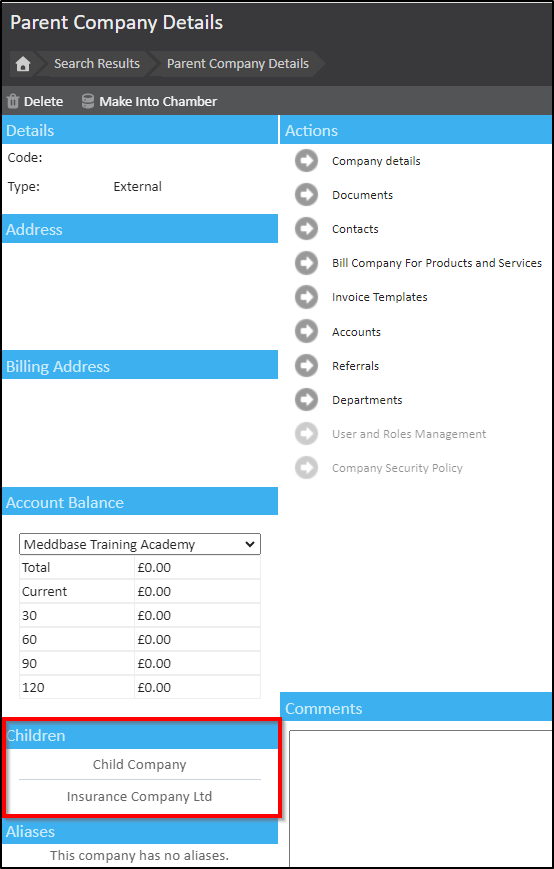This screenshot has height=869, width=554.
Task: Click the Make Into Chamber database icon
Action: click(x=88, y=101)
